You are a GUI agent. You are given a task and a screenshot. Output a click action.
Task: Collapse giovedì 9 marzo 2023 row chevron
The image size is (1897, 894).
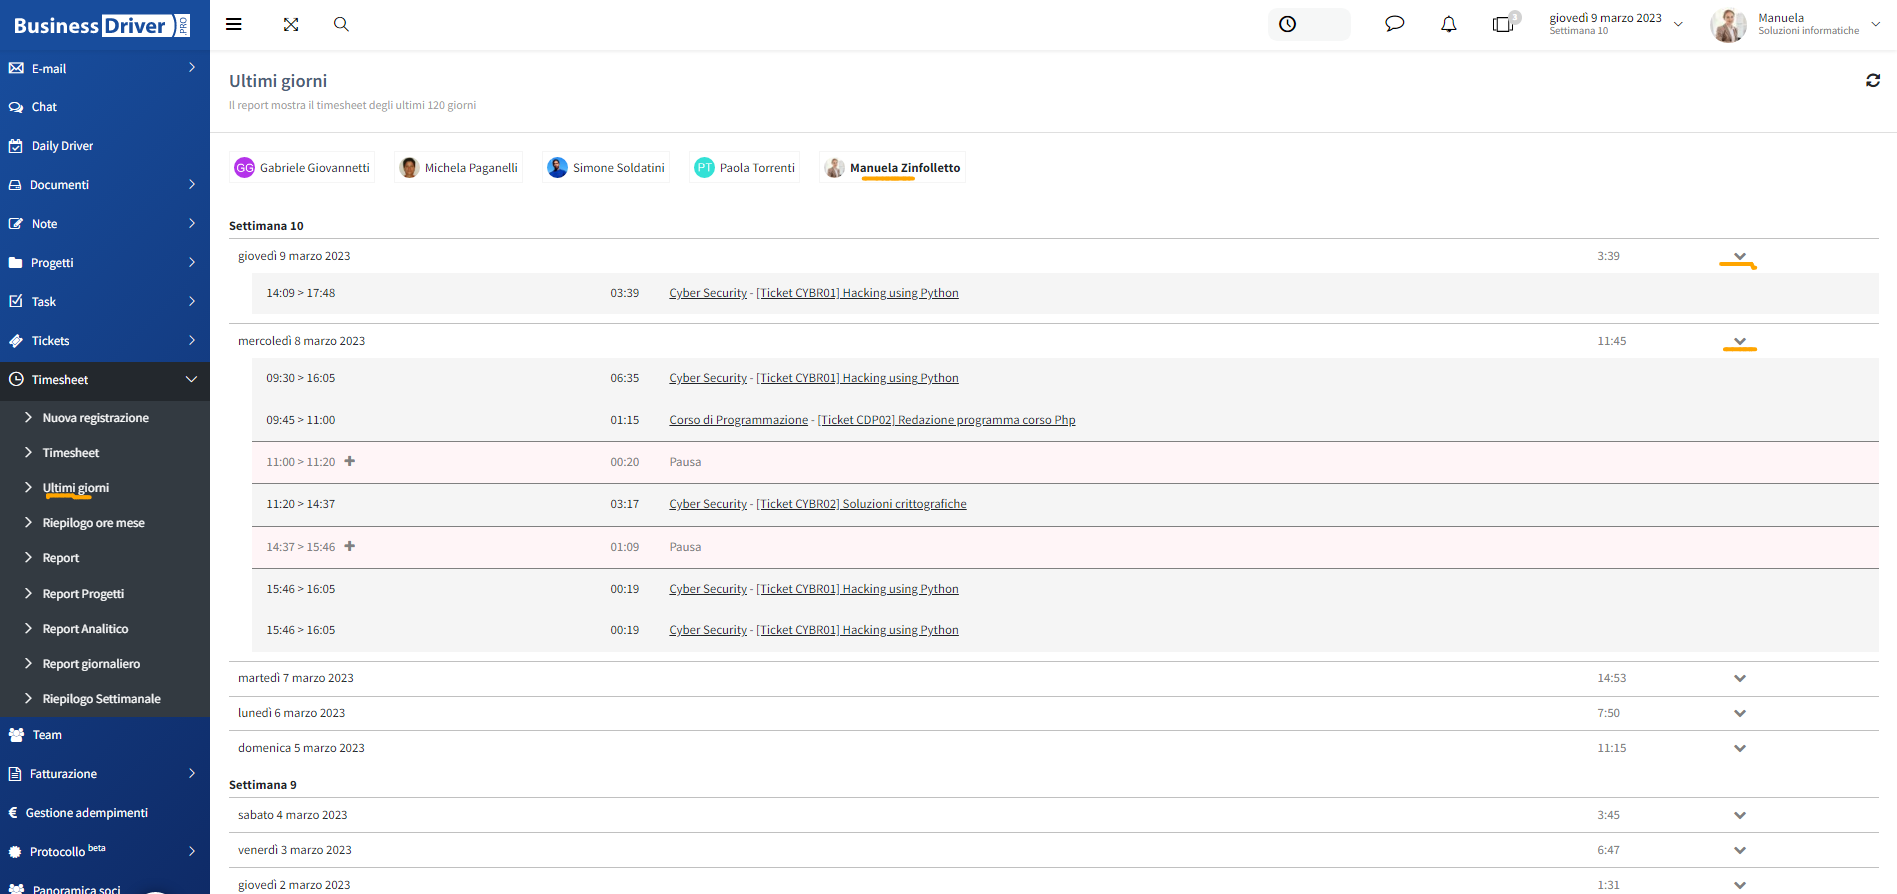tap(1740, 256)
